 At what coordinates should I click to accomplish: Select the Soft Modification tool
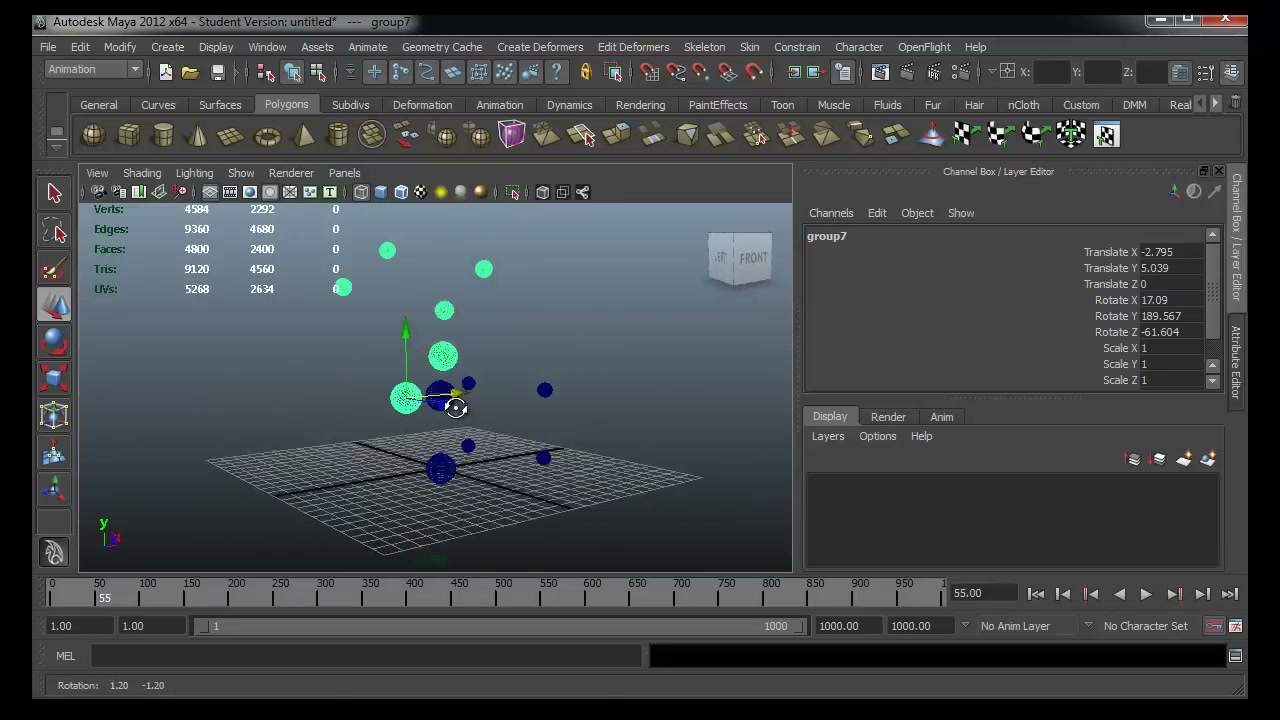pos(54,453)
